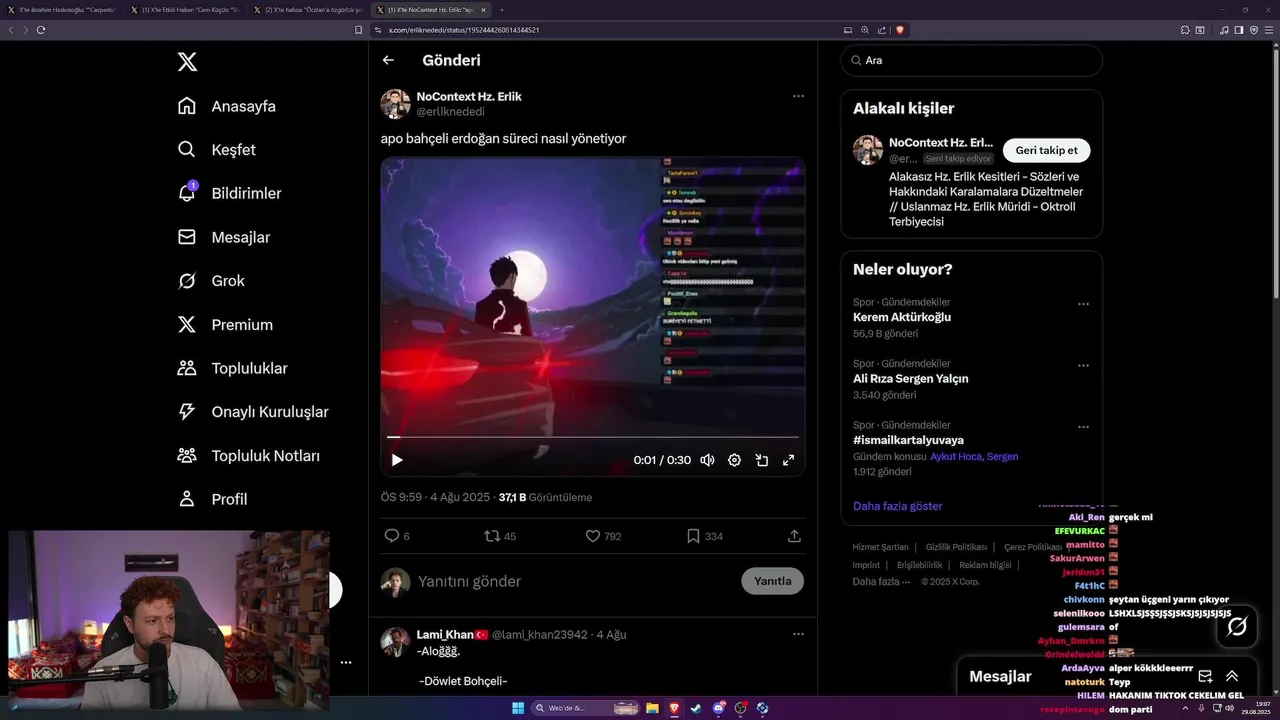Open the #ismailkartalyuvaya trend
This screenshot has width=1280, height=720.
pyautogui.click(x=908, y=440)
